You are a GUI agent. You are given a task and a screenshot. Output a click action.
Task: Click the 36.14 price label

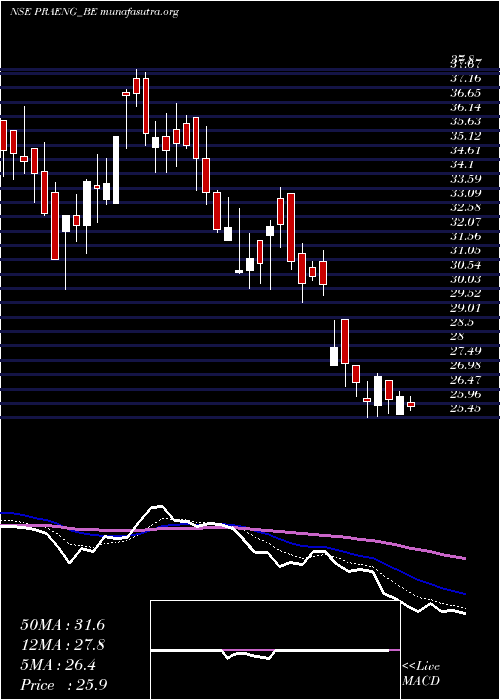pos(465,107)
